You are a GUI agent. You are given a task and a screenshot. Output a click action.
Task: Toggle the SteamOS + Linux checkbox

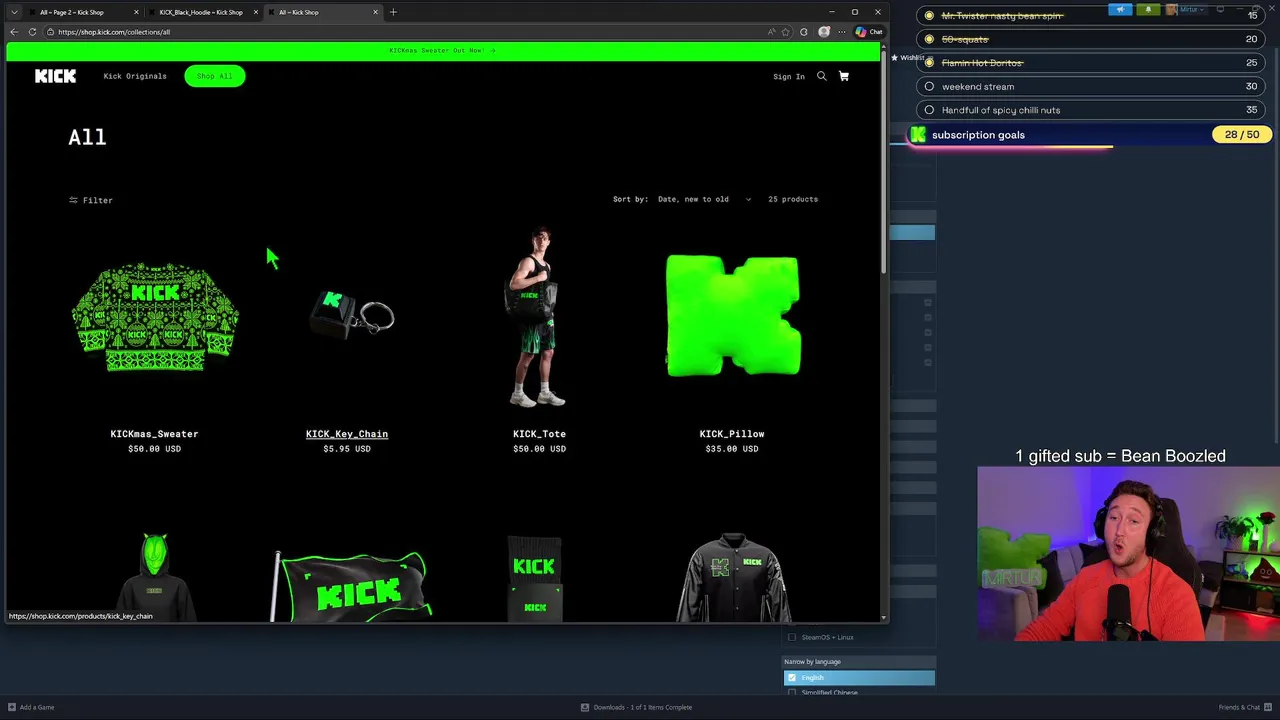(x=792, y=637)
